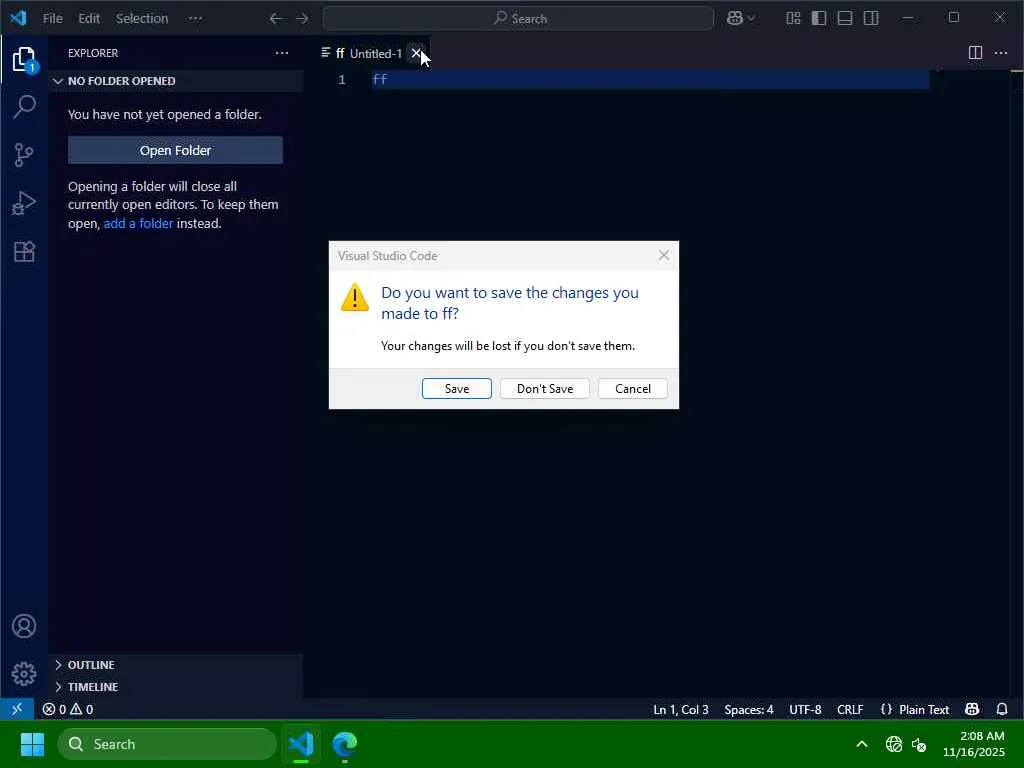Viewport: 1024px width, 768px height.
Task: Open the clock and date 2:08 AM
Action: click(974, 744)
